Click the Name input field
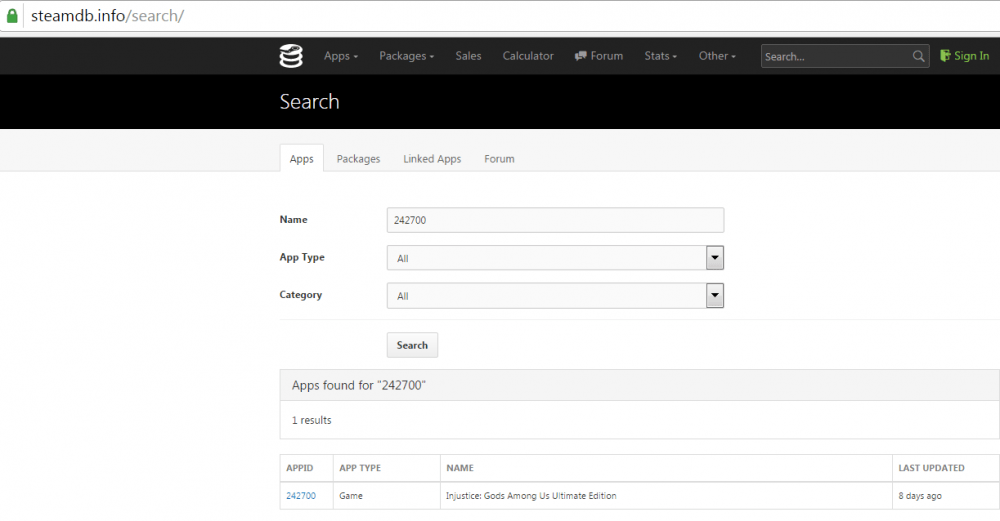This screenshot has height=521, width=1000. [555, 220]
